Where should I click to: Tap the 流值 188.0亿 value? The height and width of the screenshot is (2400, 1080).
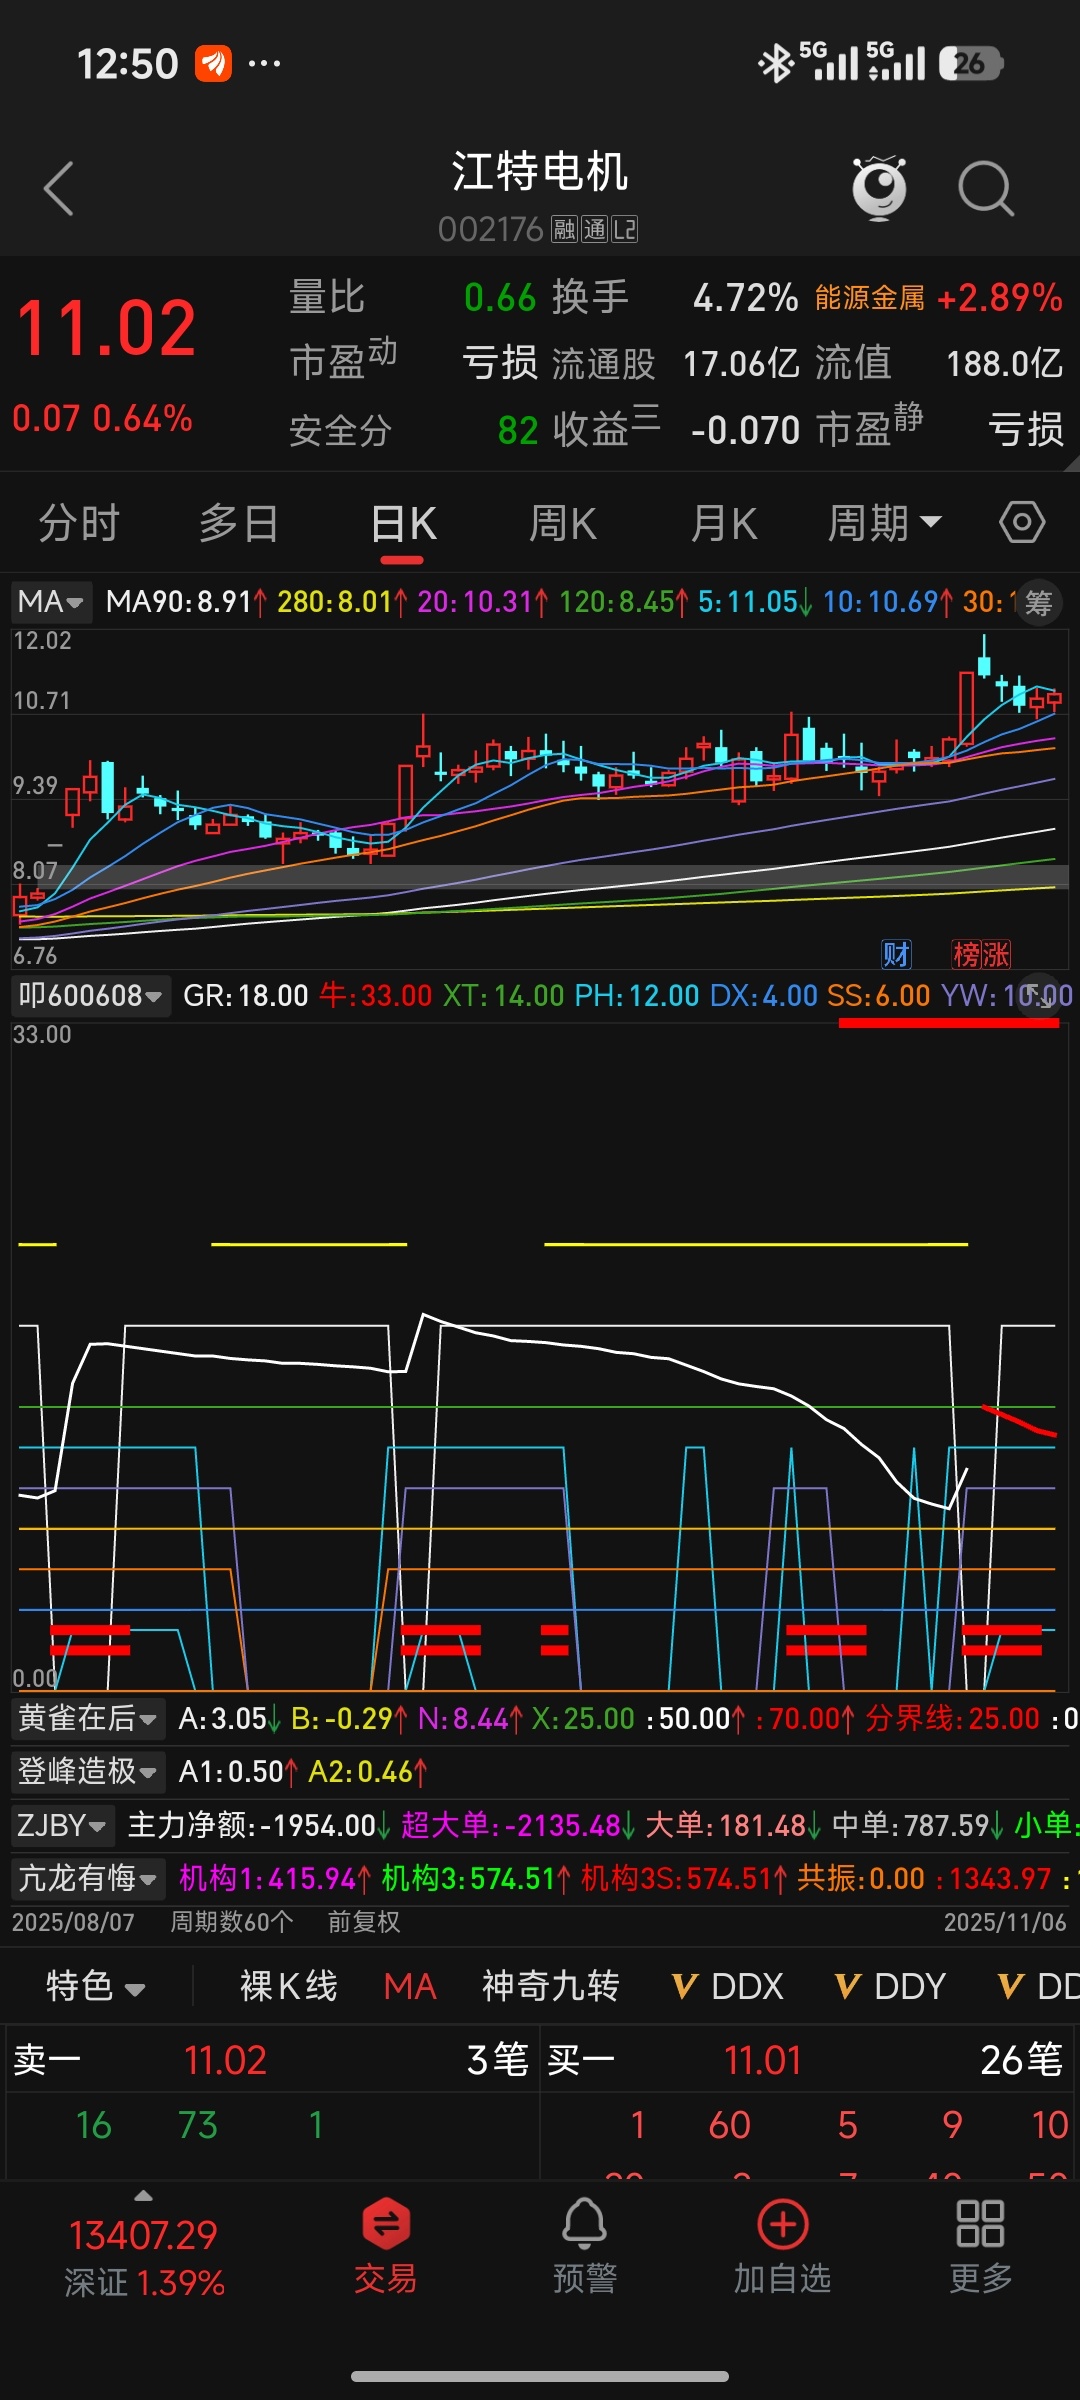[1005, 364]
